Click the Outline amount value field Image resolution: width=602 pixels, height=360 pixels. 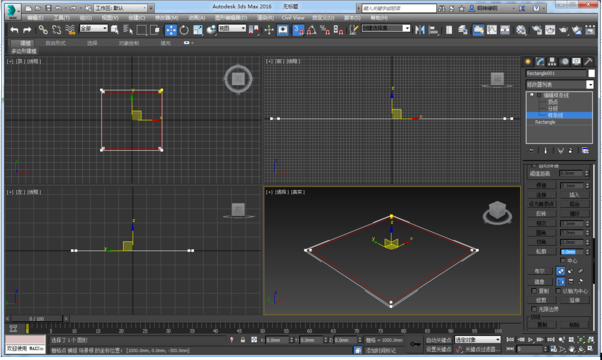(571, 252)
